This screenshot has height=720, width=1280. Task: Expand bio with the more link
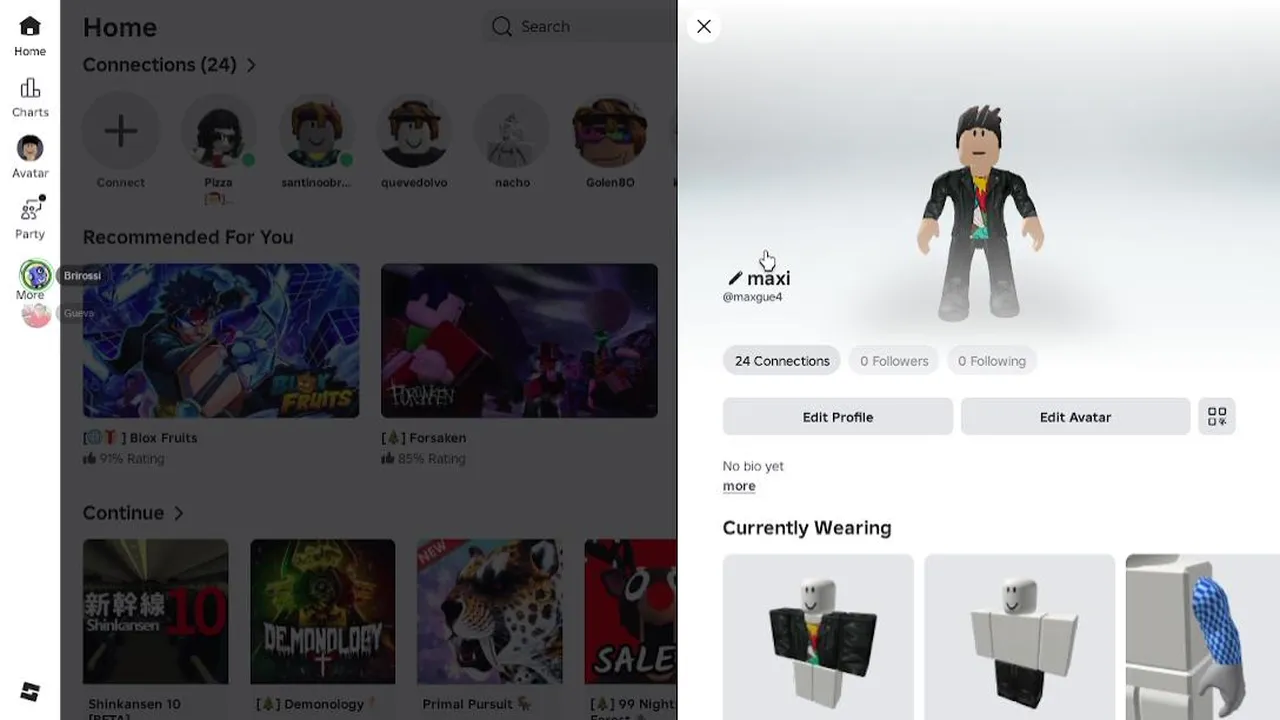click(x=739, y=486)
